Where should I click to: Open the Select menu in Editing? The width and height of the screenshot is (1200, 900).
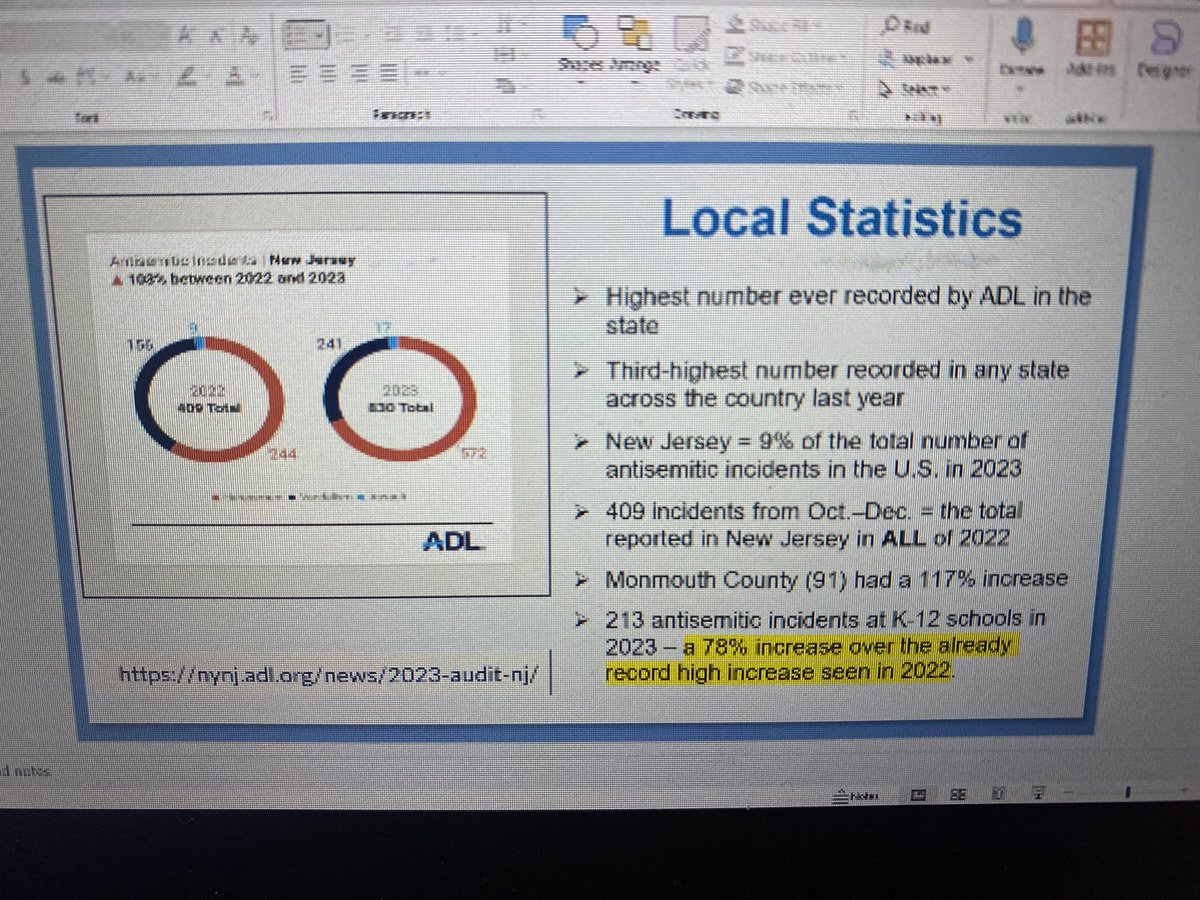(913, 89)
